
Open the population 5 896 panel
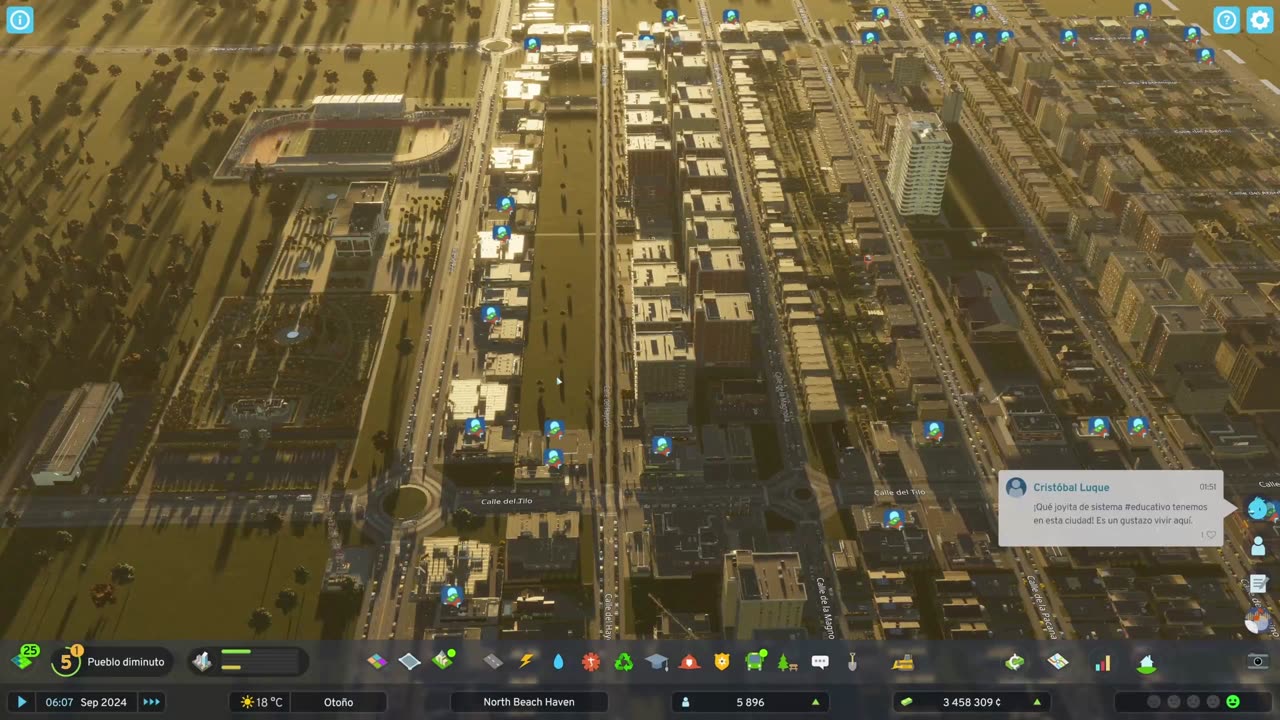tap(750, 702)
